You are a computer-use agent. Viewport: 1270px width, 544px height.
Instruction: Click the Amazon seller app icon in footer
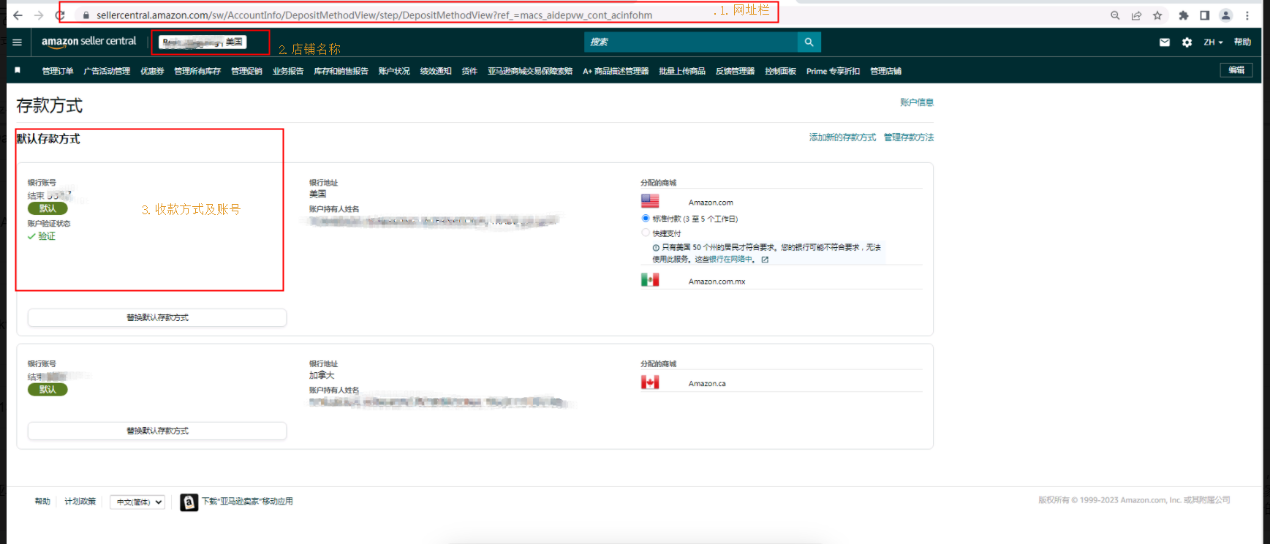click(189, 502)
